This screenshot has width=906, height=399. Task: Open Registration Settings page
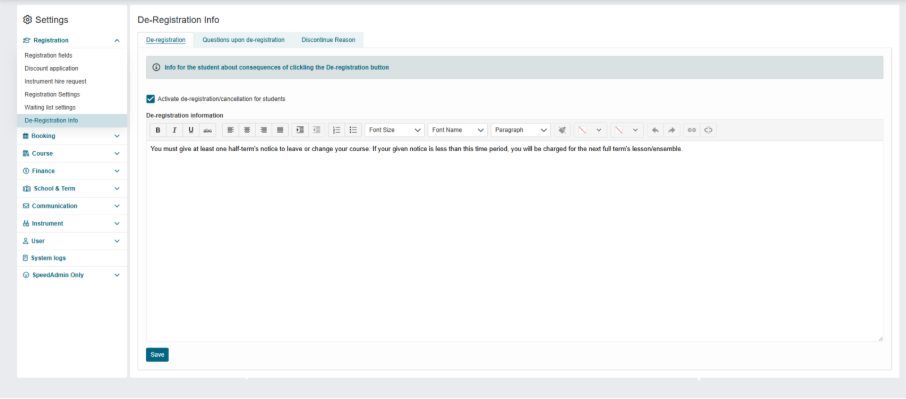pyautogui.click(x=52, y=94)
